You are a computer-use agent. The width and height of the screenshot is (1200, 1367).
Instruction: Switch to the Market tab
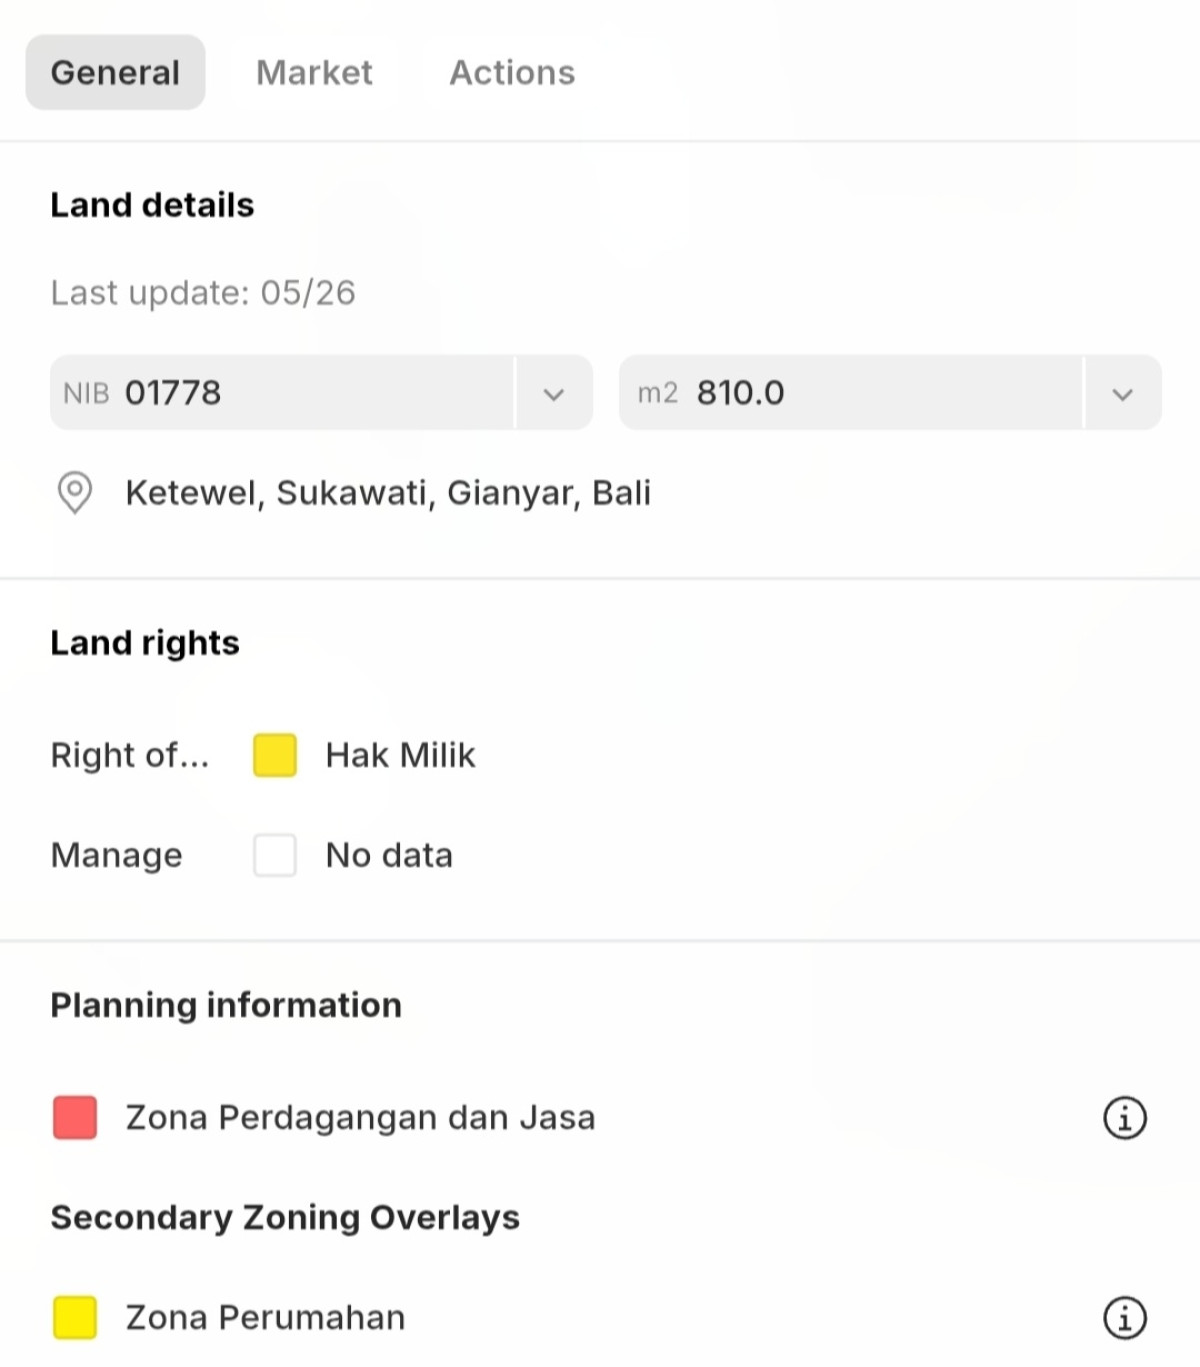click(314, 73)
